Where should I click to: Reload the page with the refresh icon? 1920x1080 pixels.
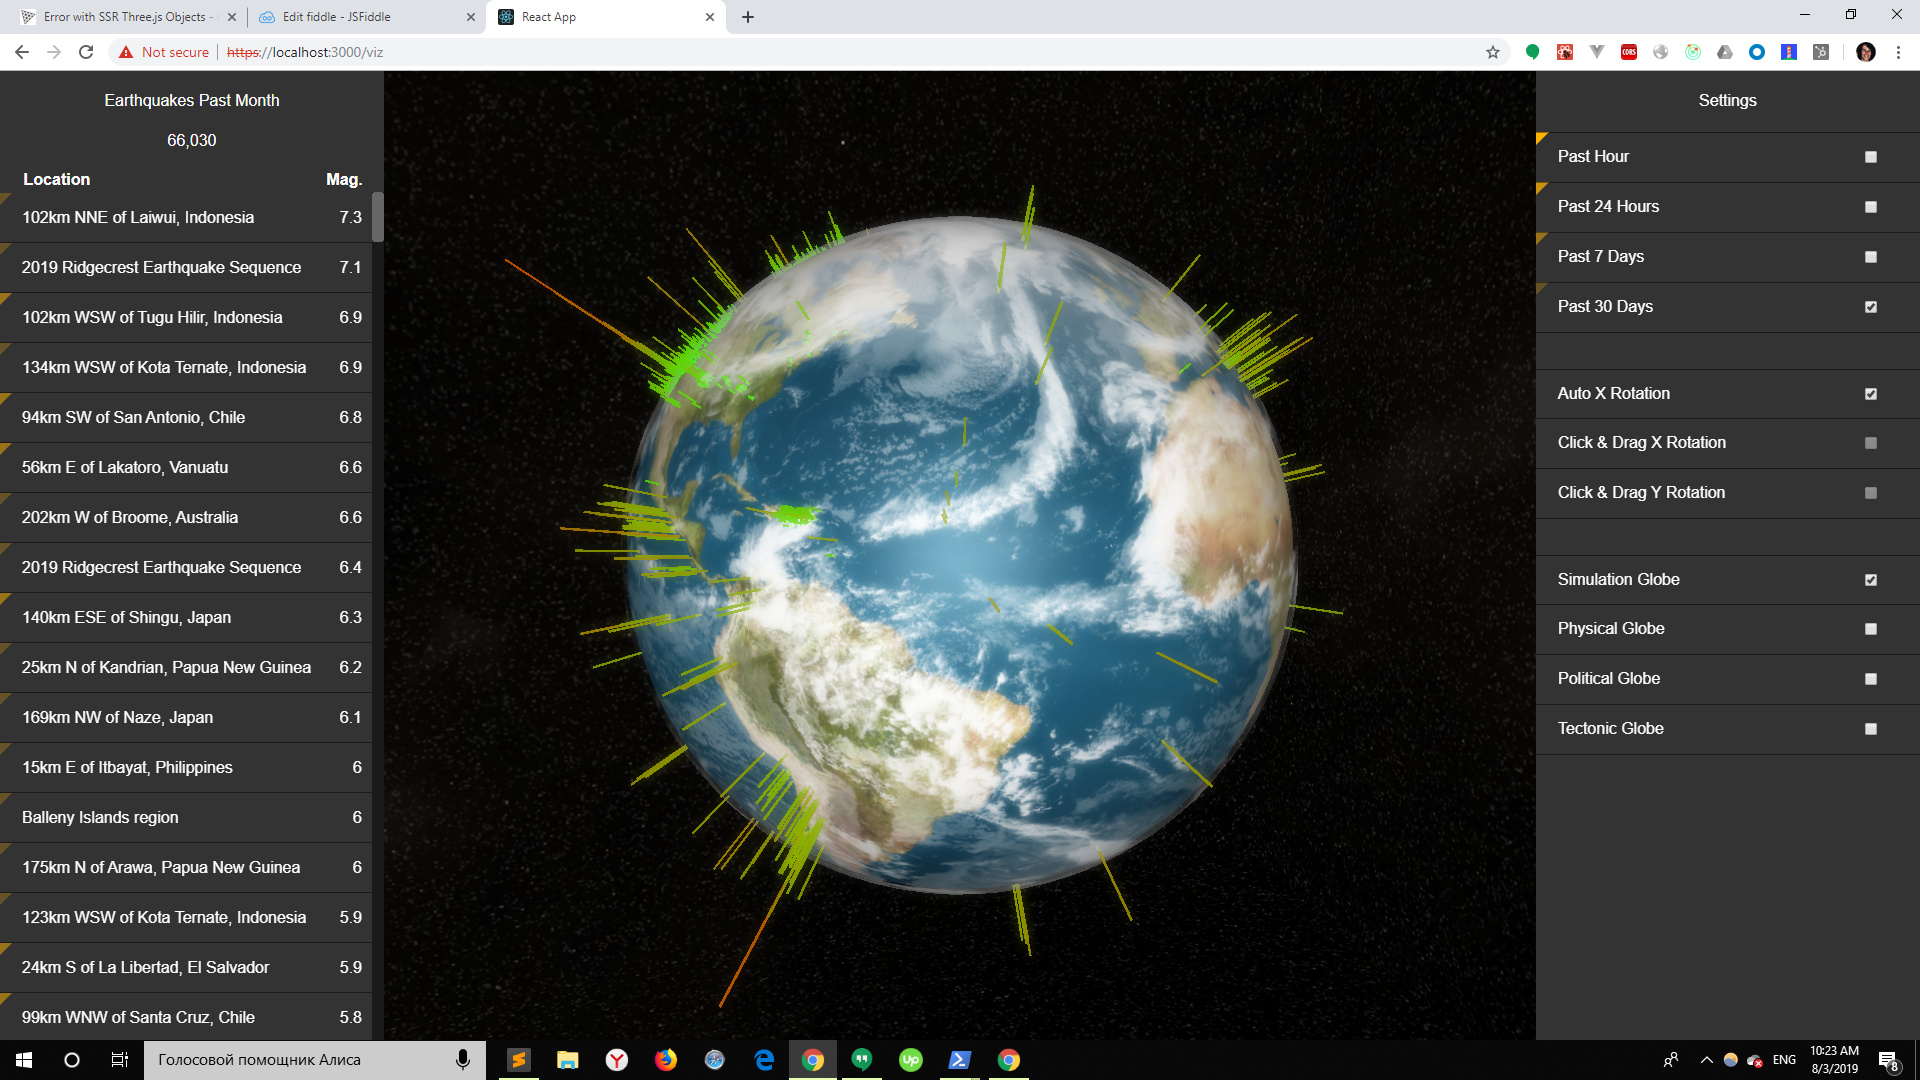86,52
